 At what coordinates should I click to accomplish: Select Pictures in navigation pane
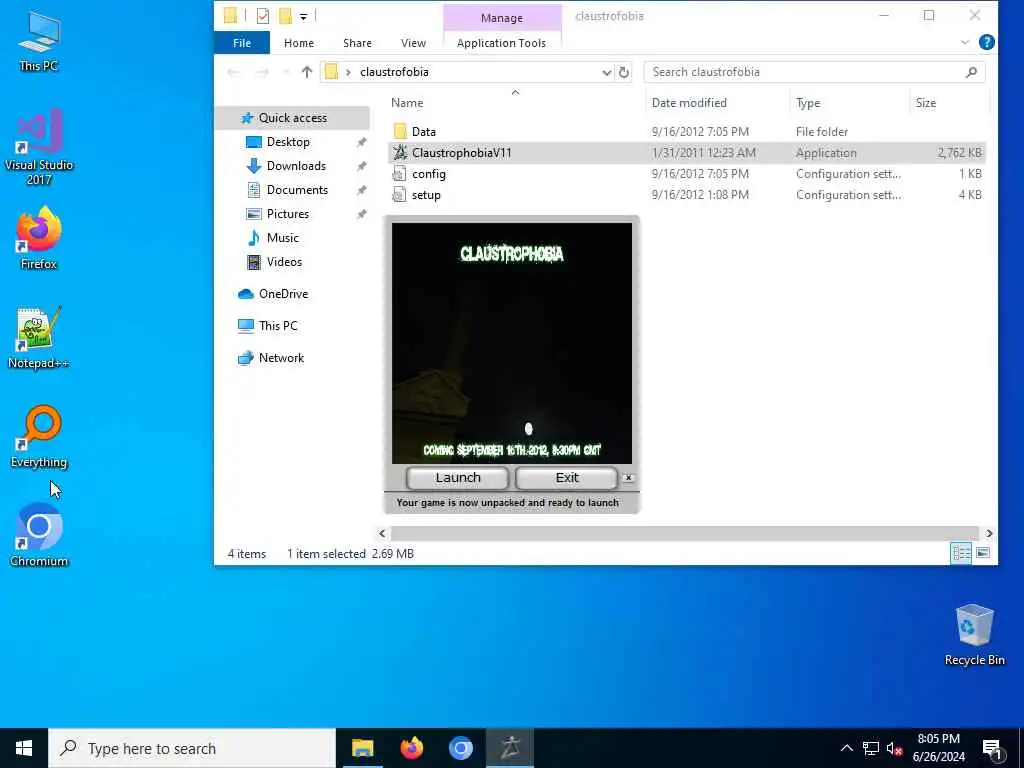(x=287, y=214)
